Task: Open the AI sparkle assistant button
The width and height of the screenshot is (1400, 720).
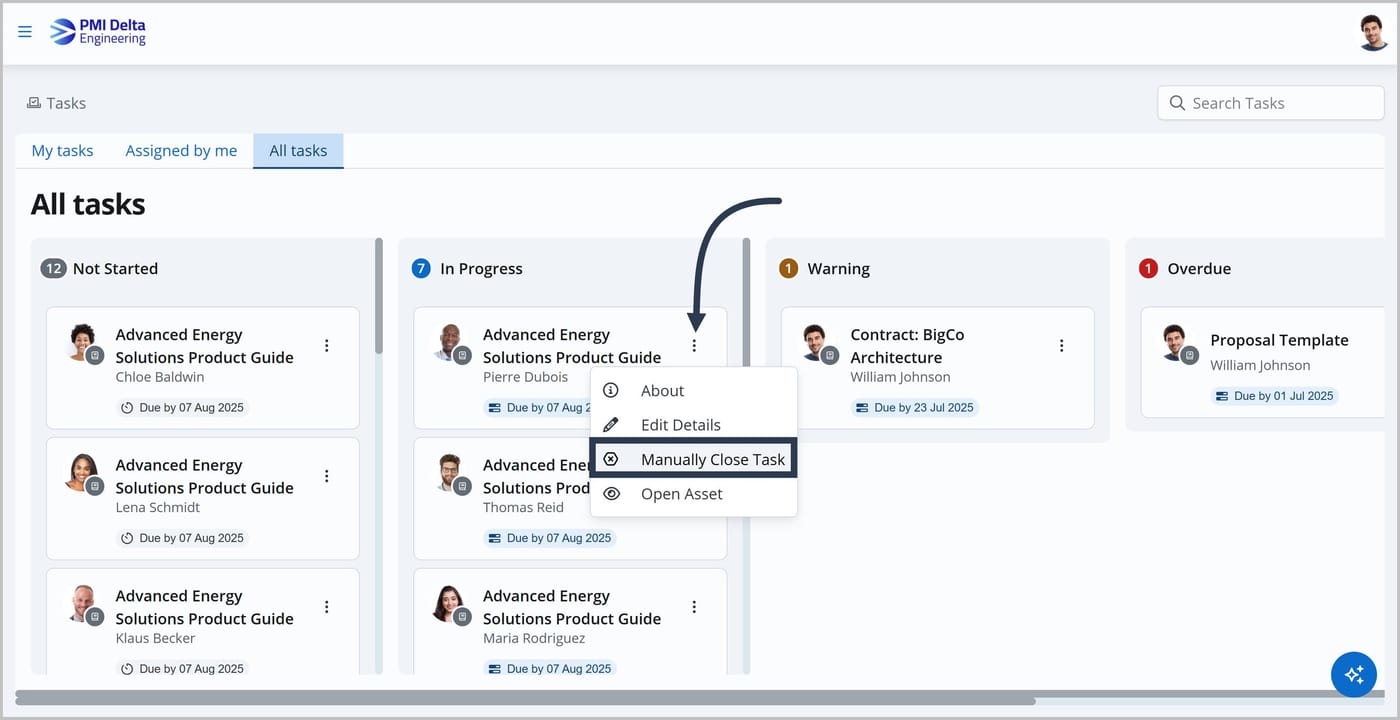Action: tap(1354, 674)
